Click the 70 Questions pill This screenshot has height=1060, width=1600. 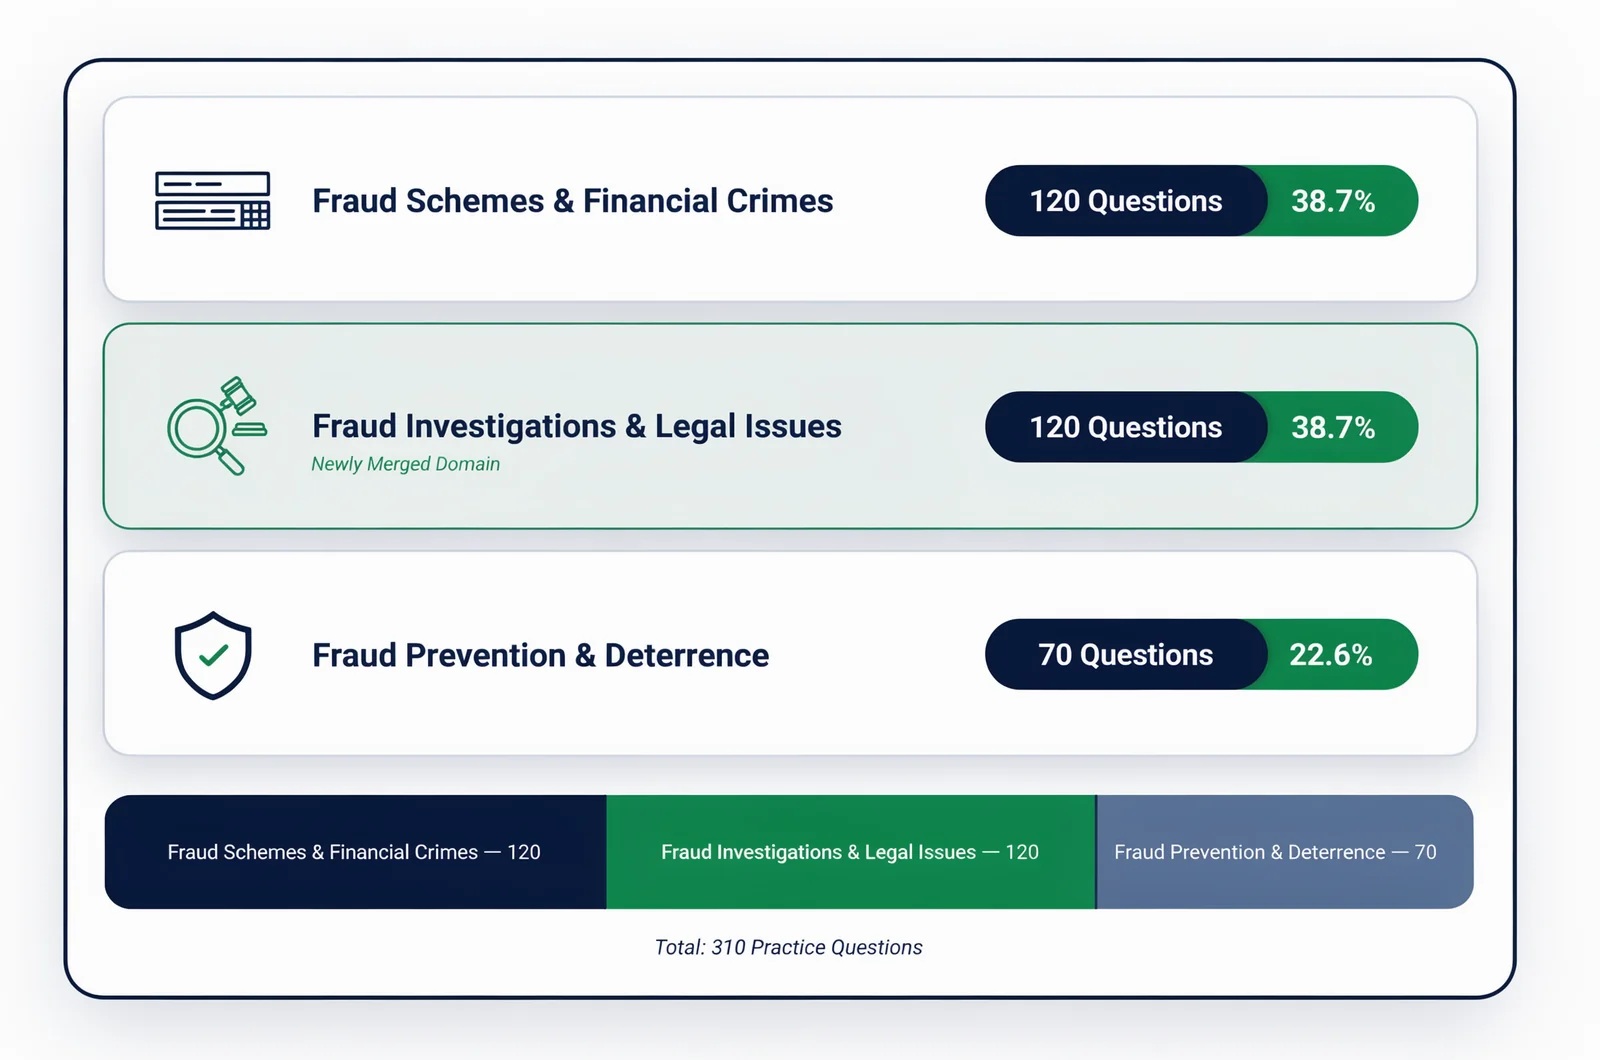[x=1126, y=654]
